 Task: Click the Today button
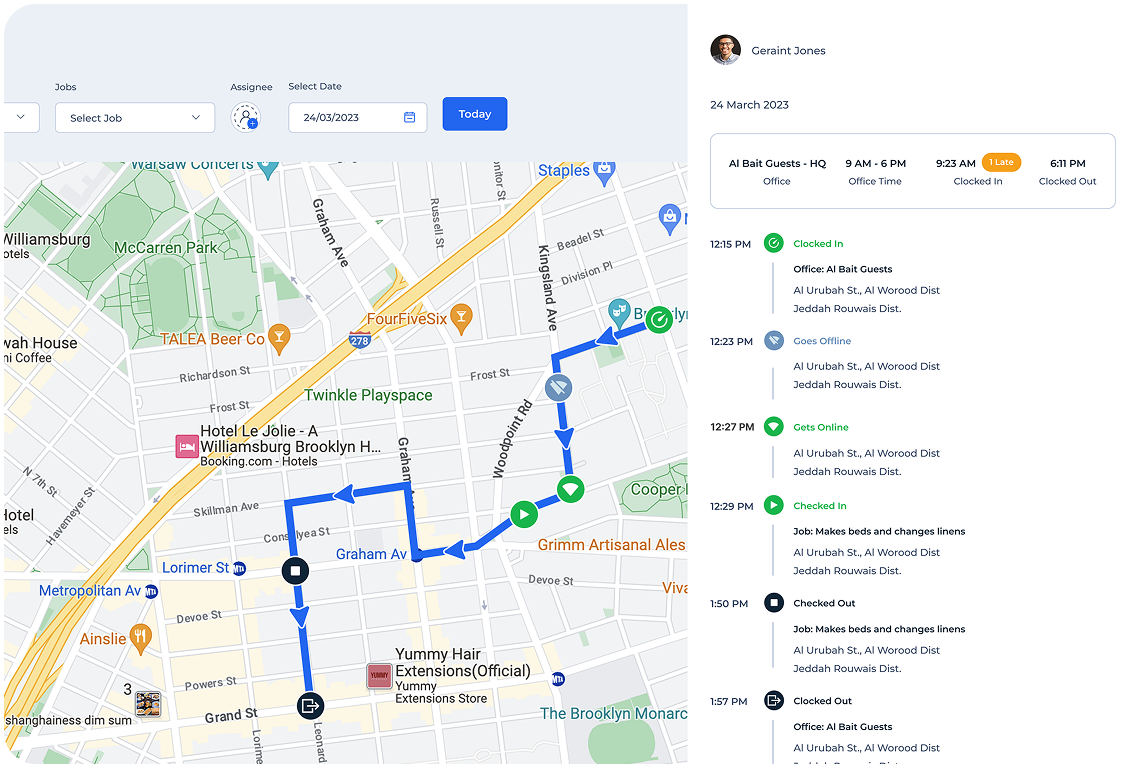click(475, 114)
